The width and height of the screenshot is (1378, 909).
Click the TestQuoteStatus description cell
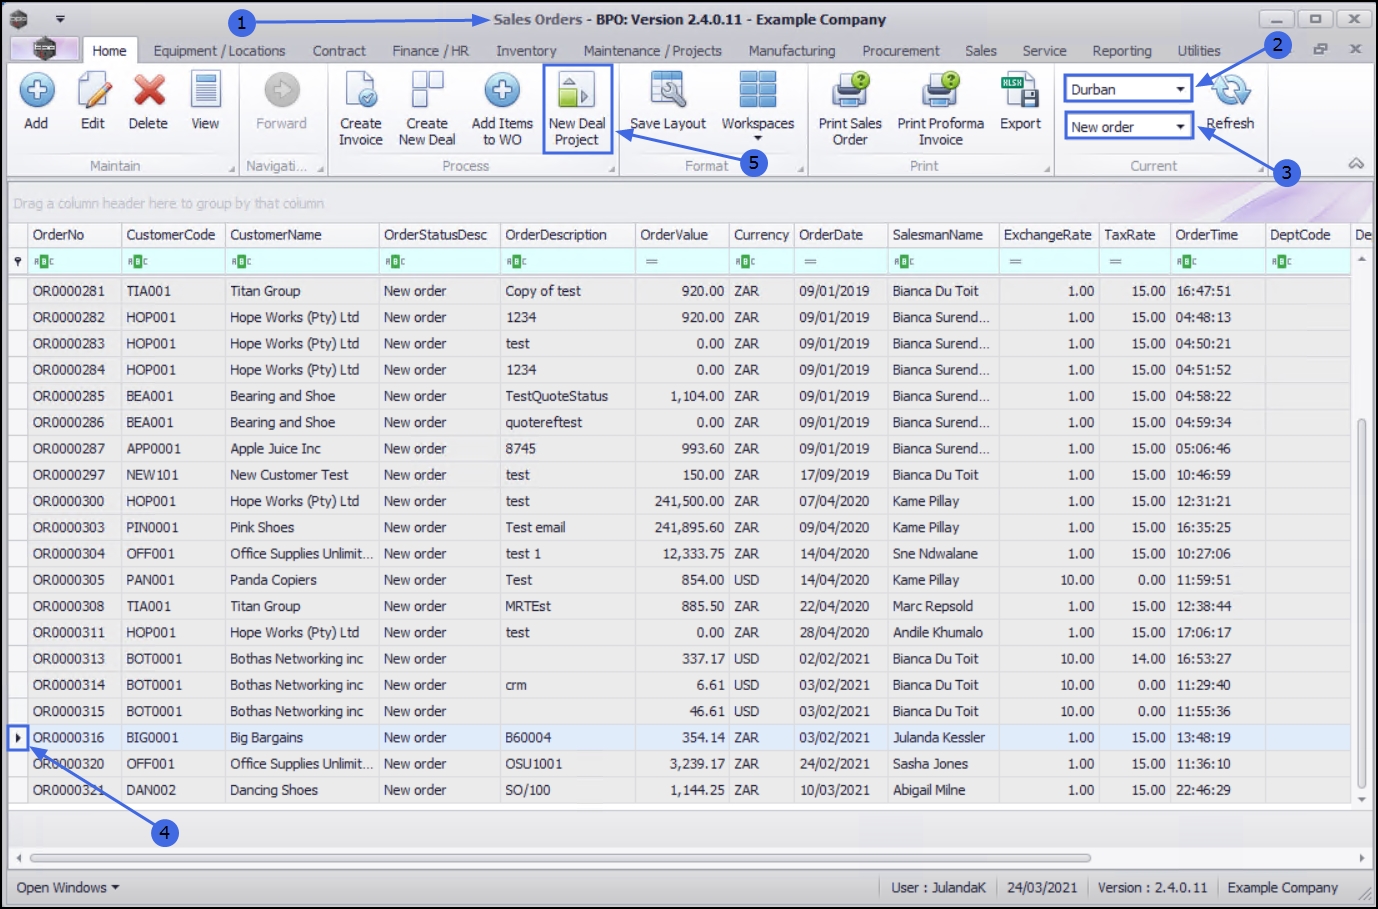click(x=568, y=396)
